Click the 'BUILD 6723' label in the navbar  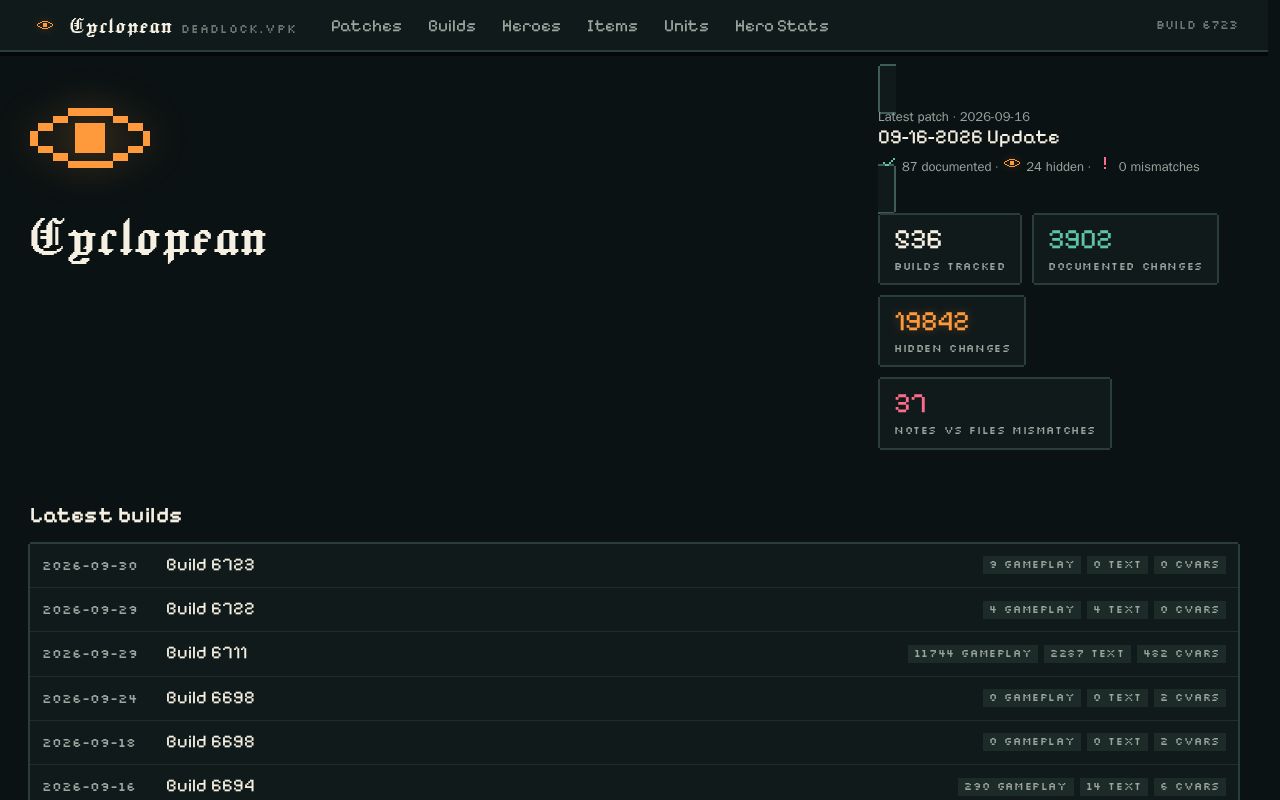[x=1197, y=25]
